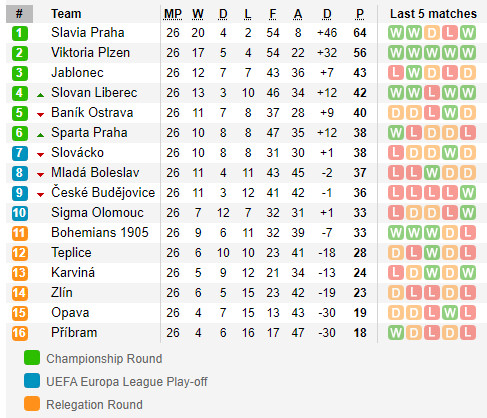Click Opava's green W result badge

coord(450,313)
